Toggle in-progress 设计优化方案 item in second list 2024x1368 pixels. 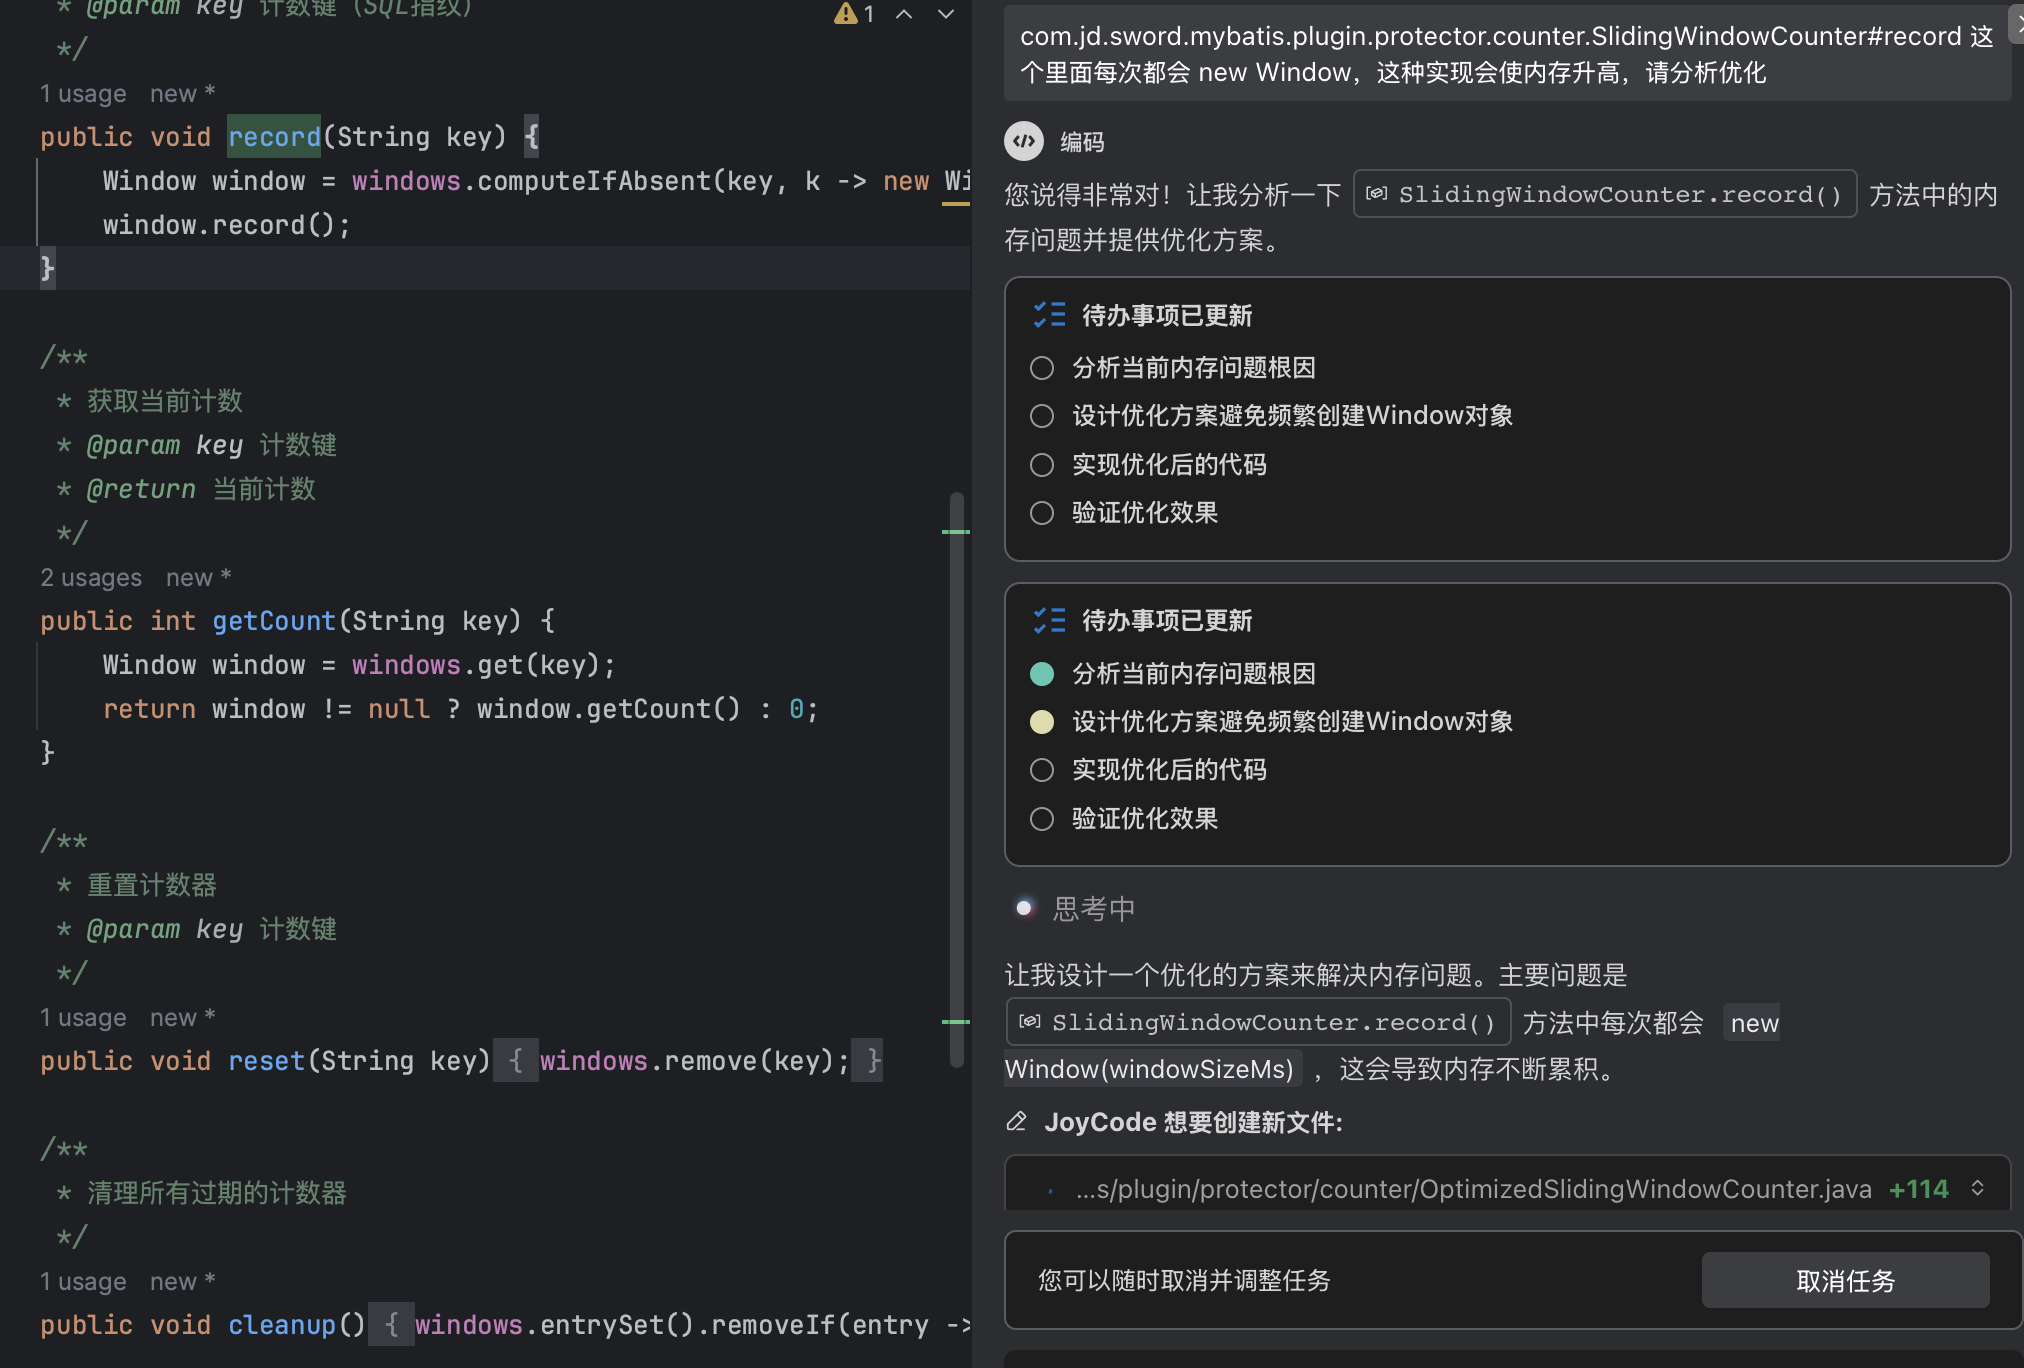click(1042, 722)
